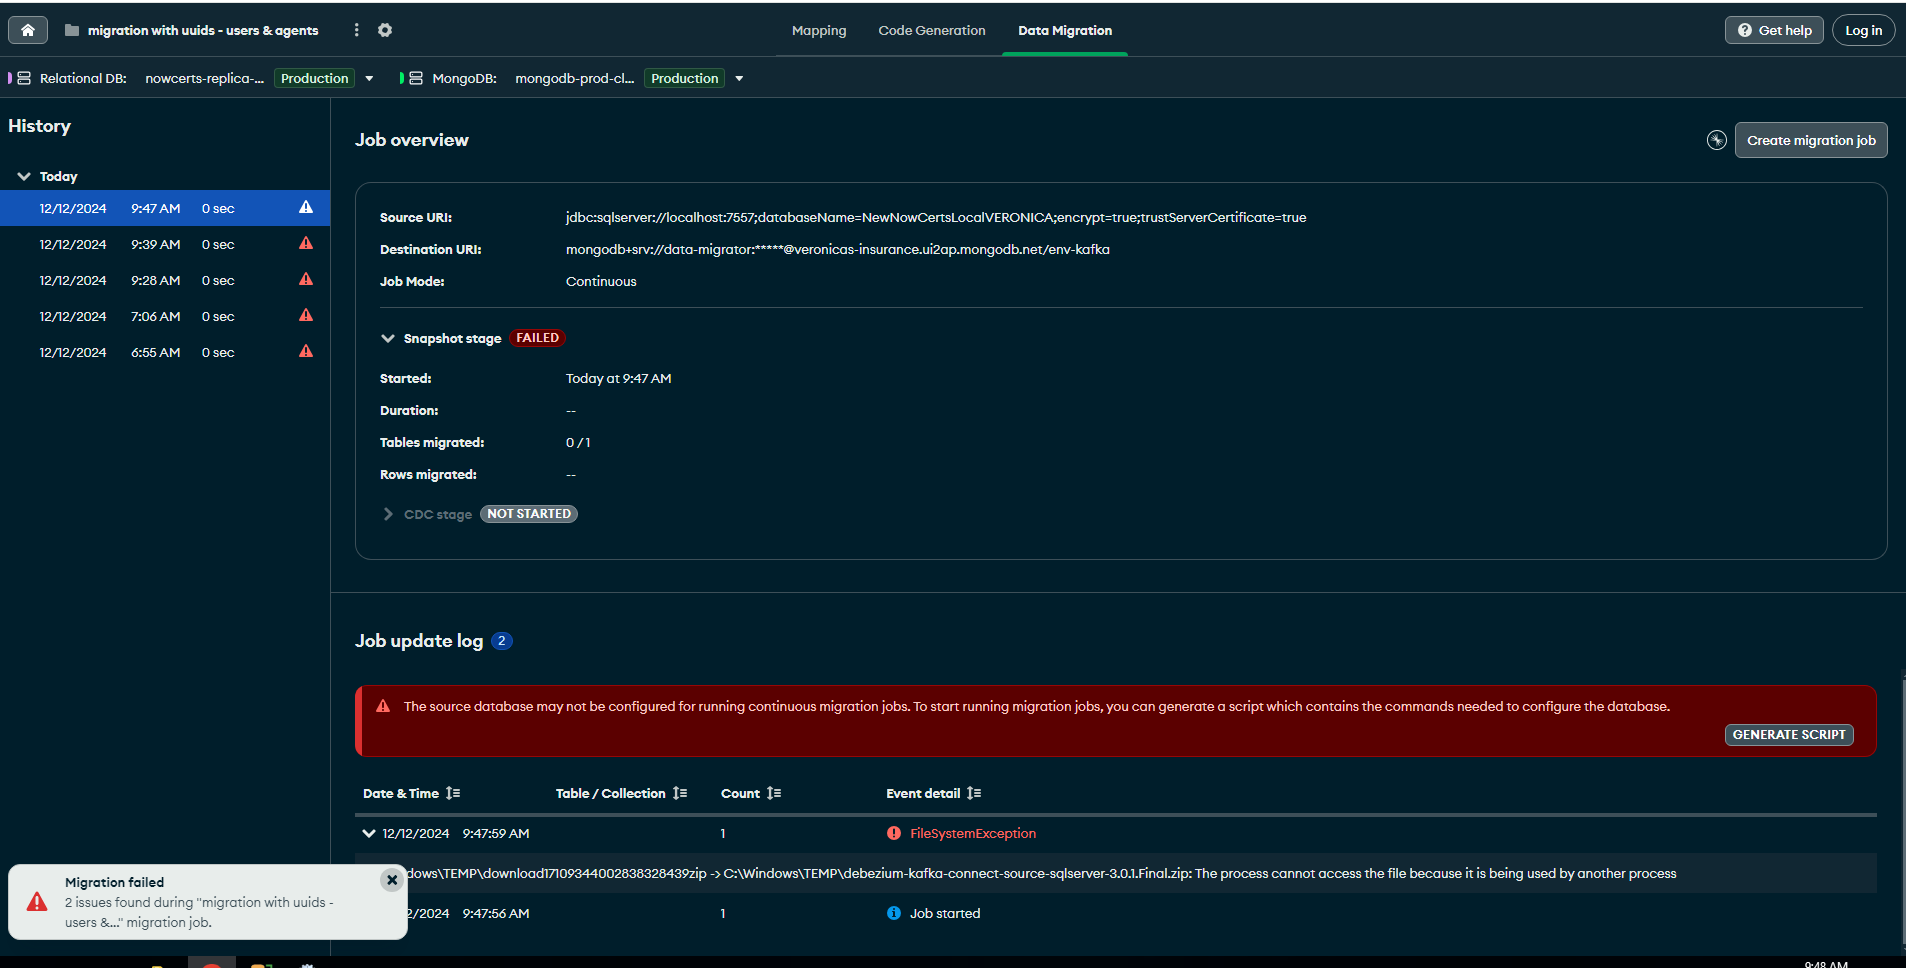Viewport: 1906px width, 968px height.
Task: Open the project three-dot options menu
Action: (x=356, y=30)
